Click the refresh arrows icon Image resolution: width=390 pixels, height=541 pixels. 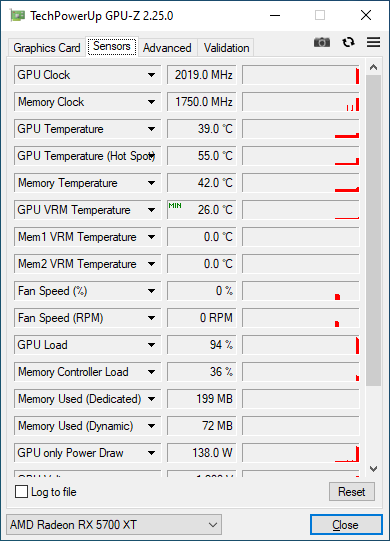click(x=348, y=42)
